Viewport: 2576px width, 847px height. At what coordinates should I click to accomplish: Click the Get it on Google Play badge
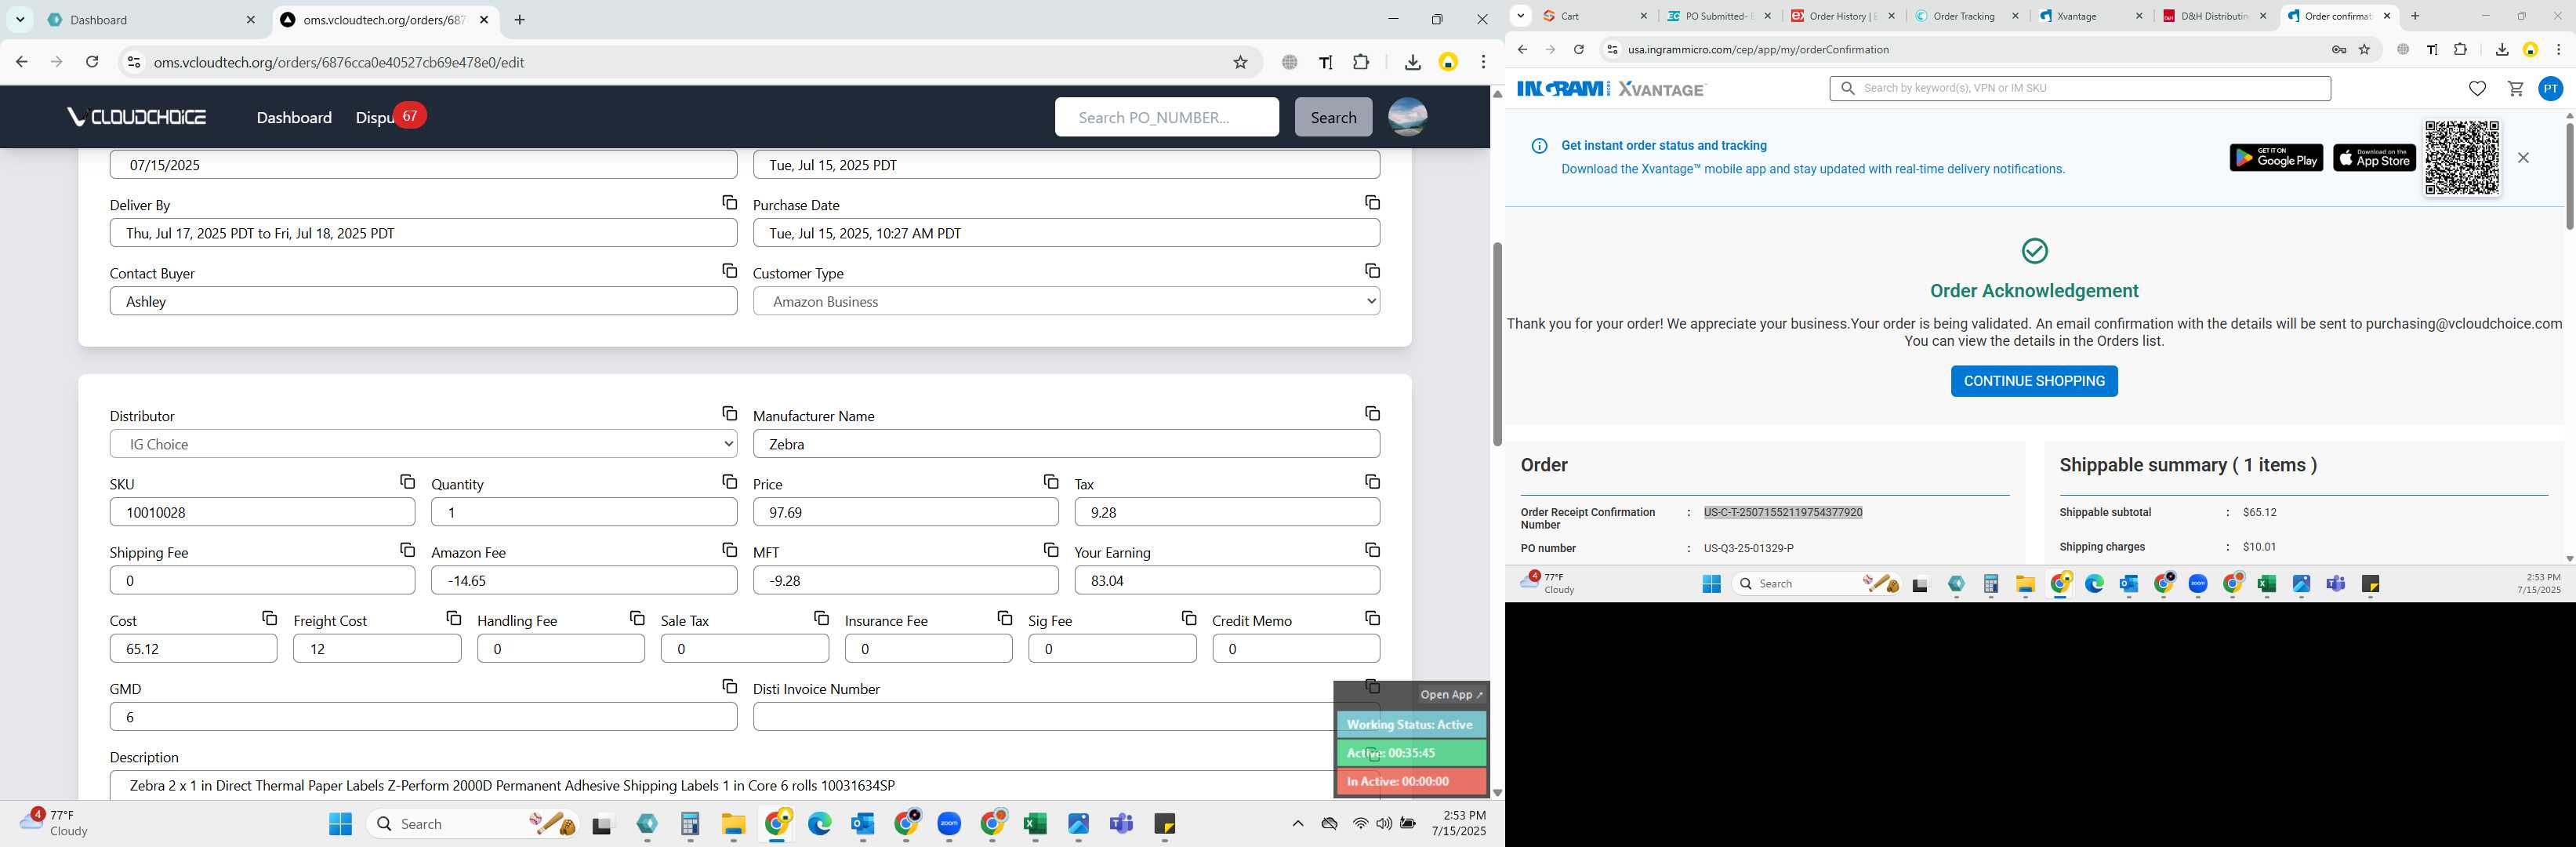click(x=2275, y=158)
